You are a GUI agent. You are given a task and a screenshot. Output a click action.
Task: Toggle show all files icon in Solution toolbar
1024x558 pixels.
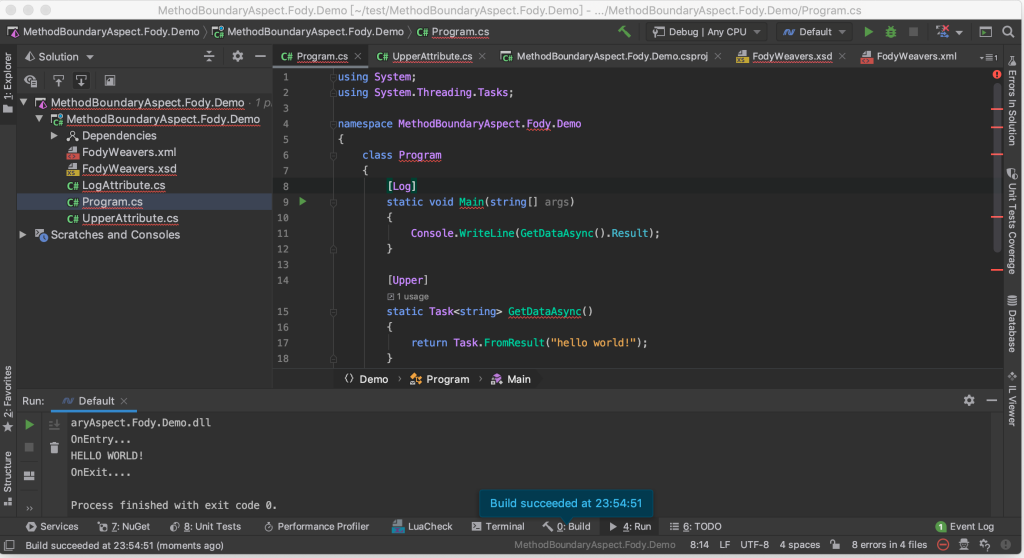tap(110, 80)
